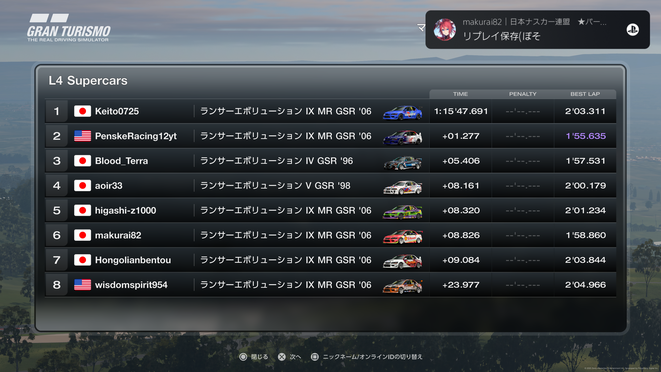Click the car thumbnail in Blood_Terra's row
The image size is (661, 372).
[x=403, y=162]
